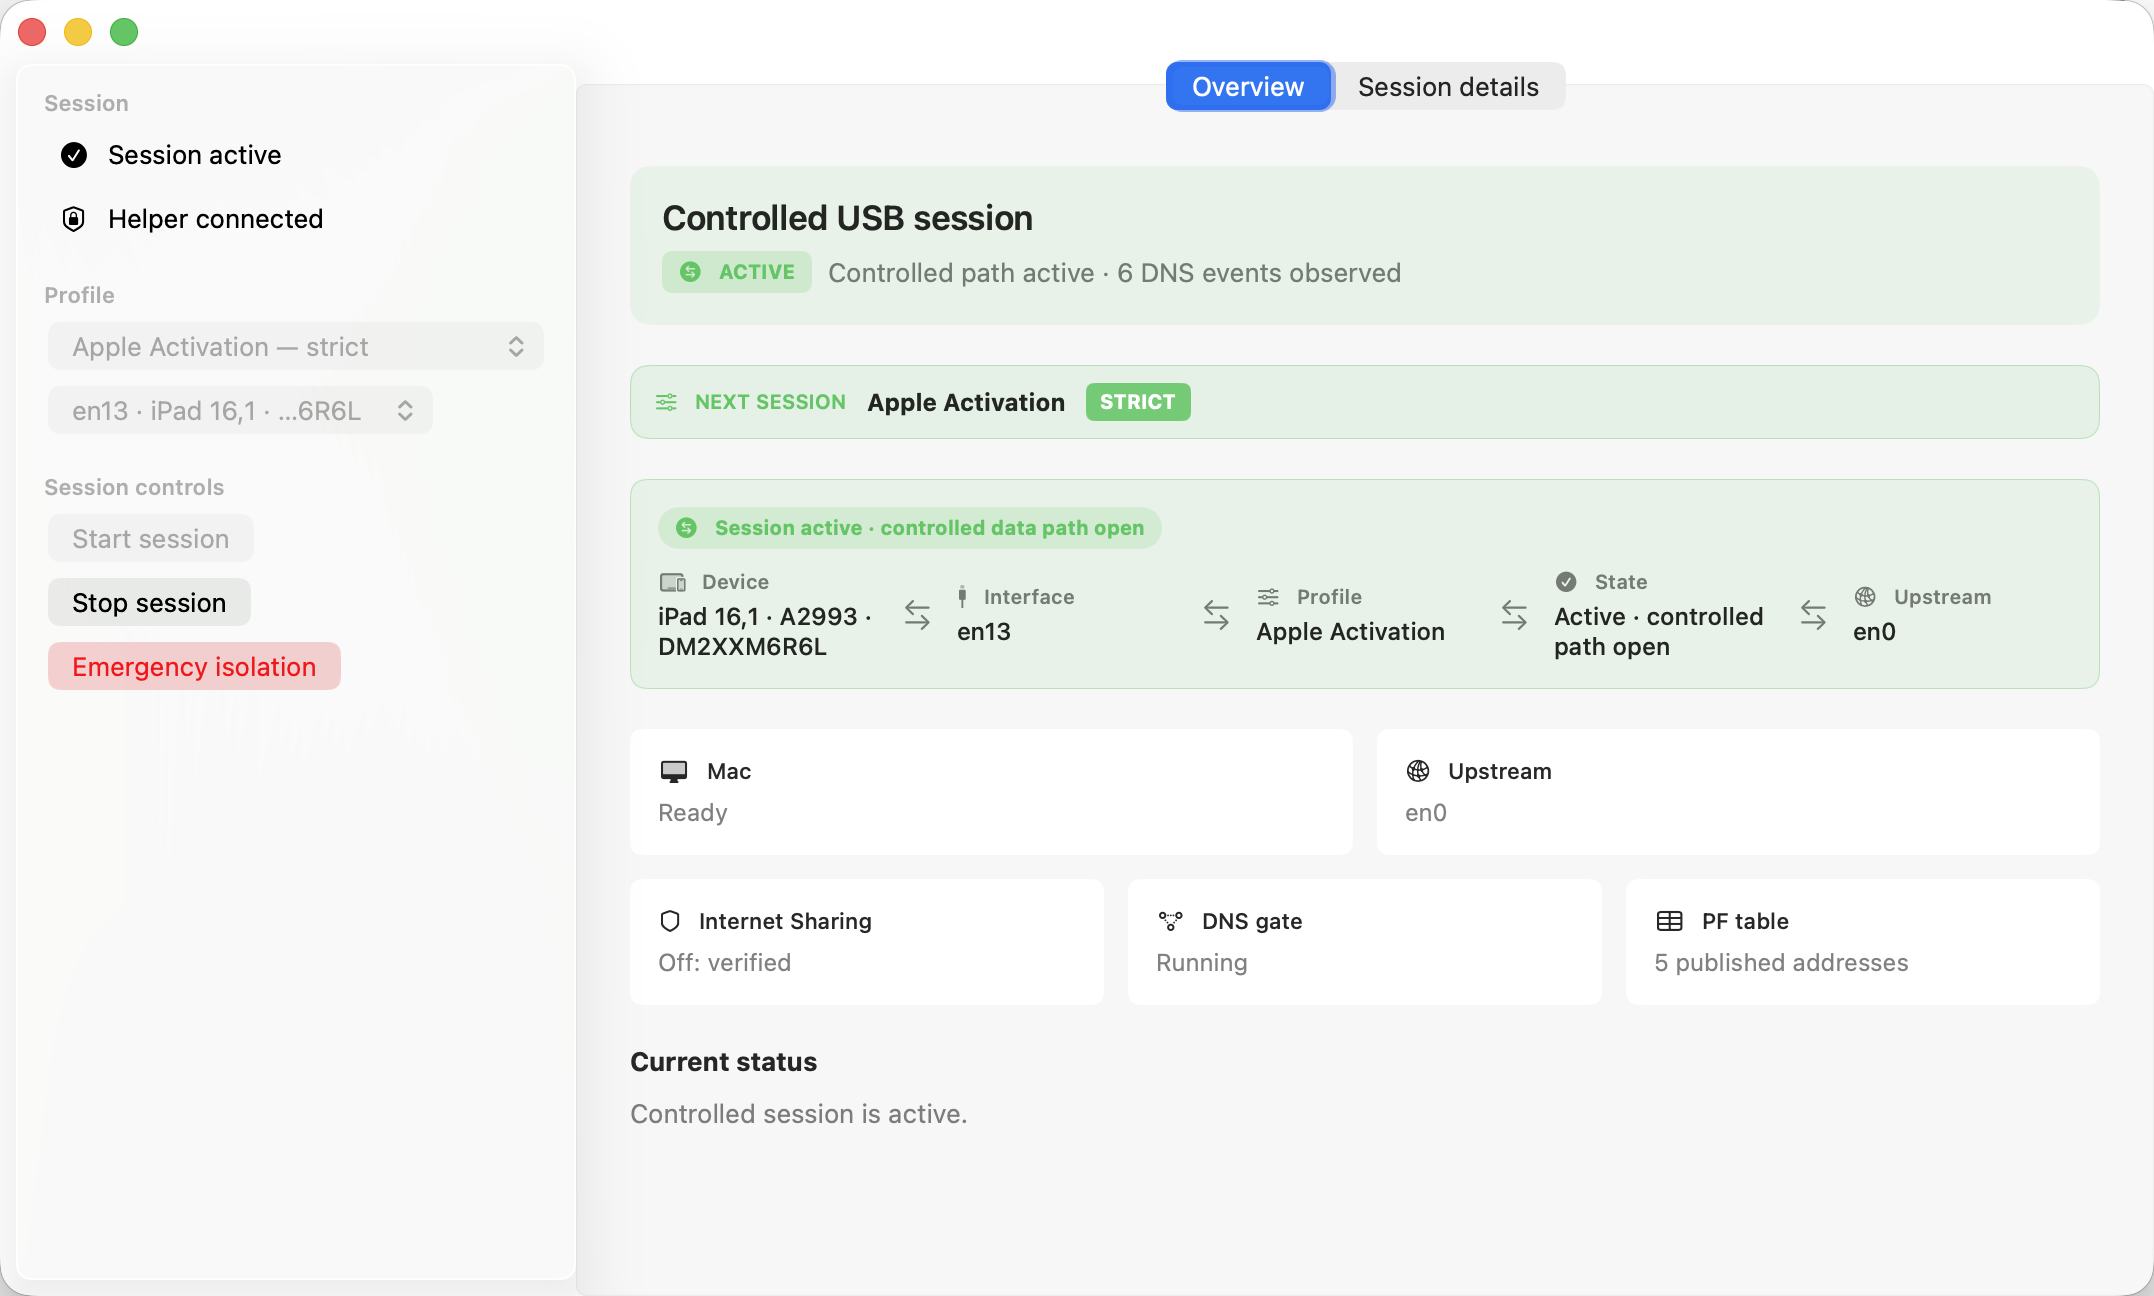Click the arrows icon between State and Upstream

point(1813,614)
